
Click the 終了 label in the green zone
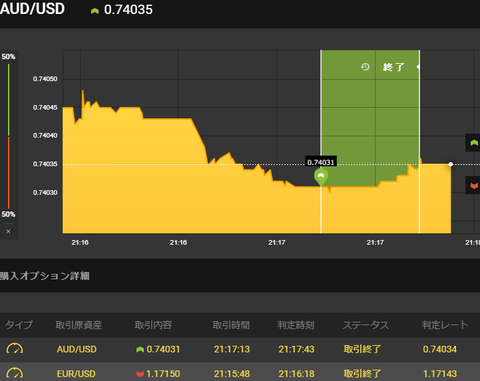click(x=394, y=67)
